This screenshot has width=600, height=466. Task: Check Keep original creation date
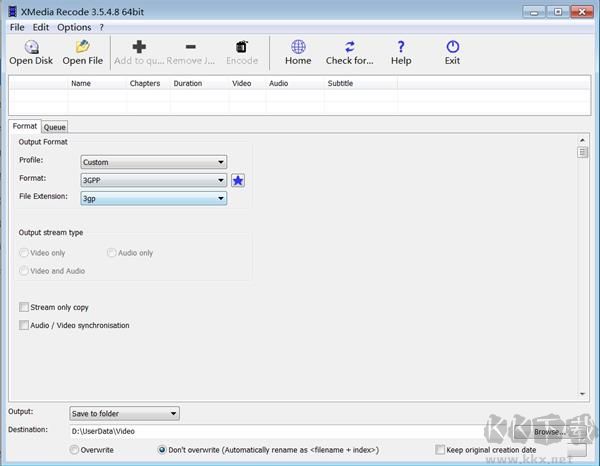[440, 450]
